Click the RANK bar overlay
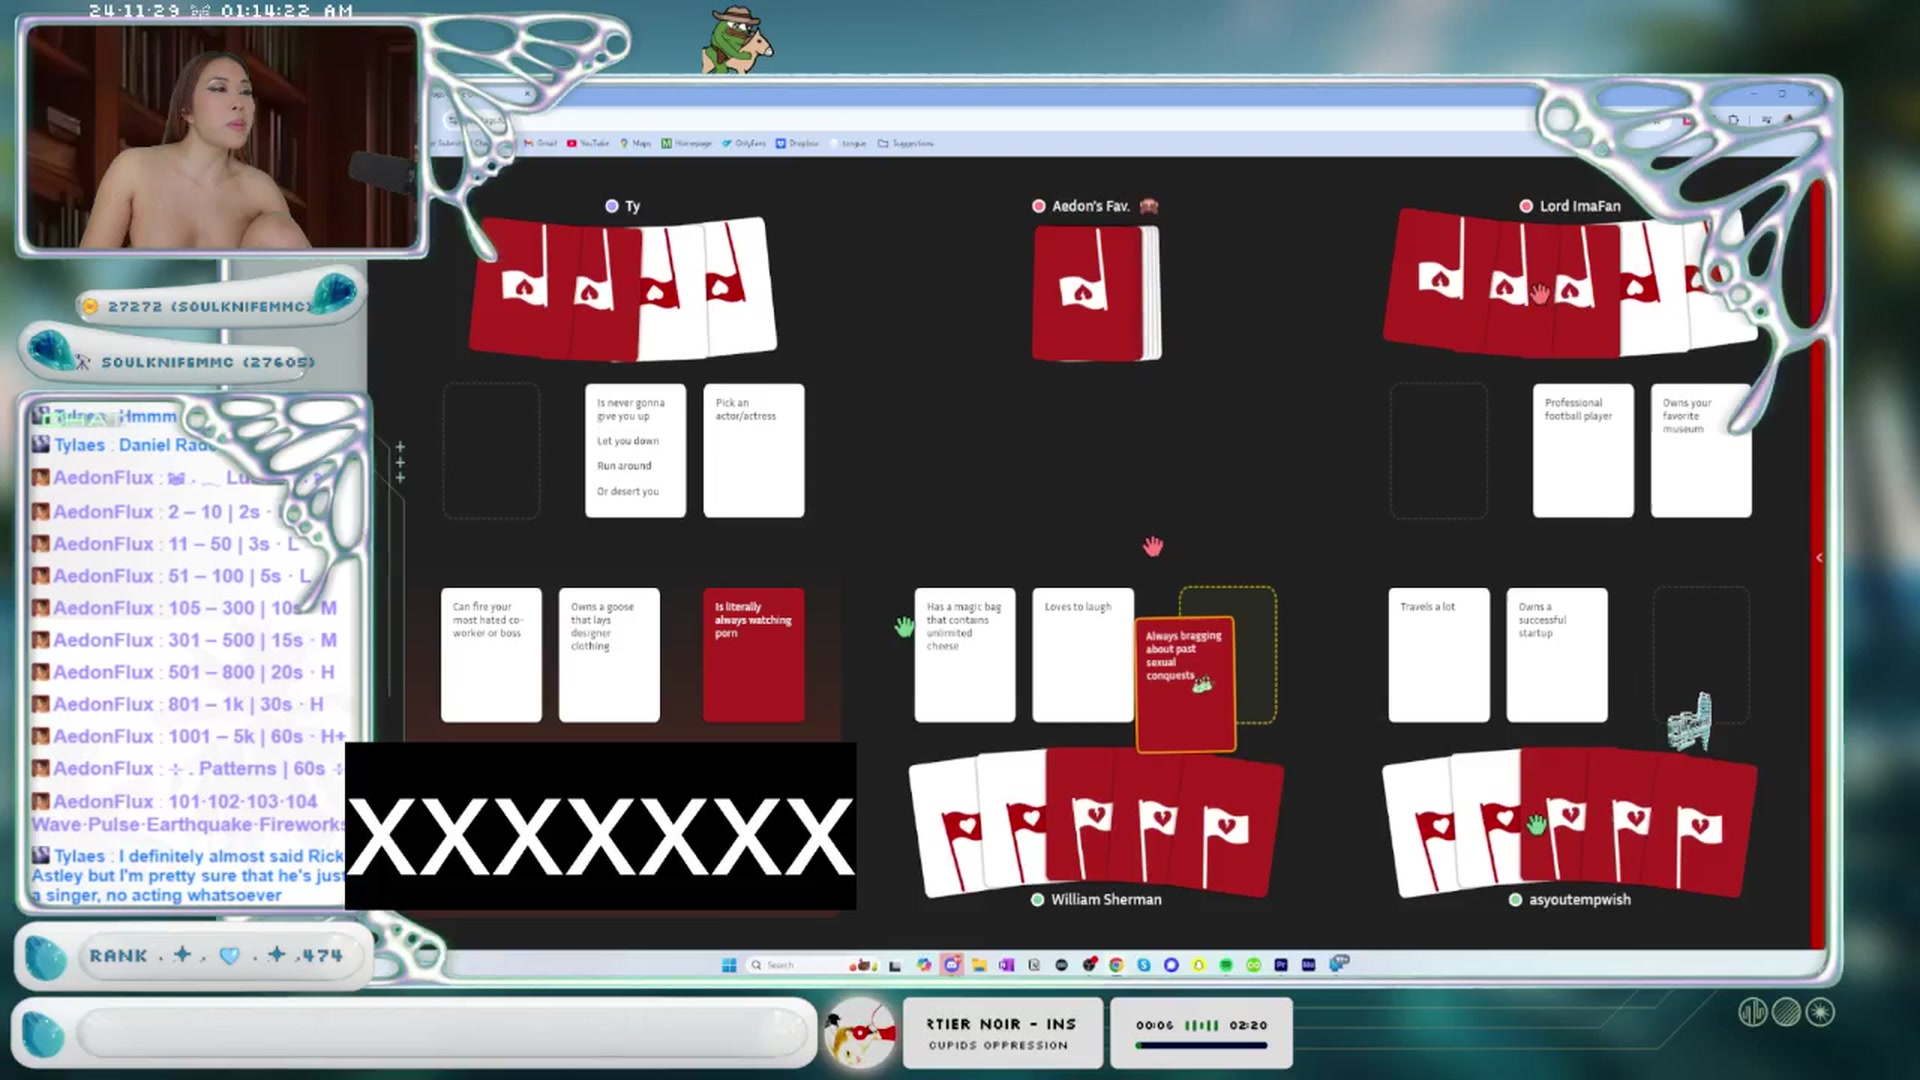Screen dimensions: 1920x1080 (x=194, y=956)
